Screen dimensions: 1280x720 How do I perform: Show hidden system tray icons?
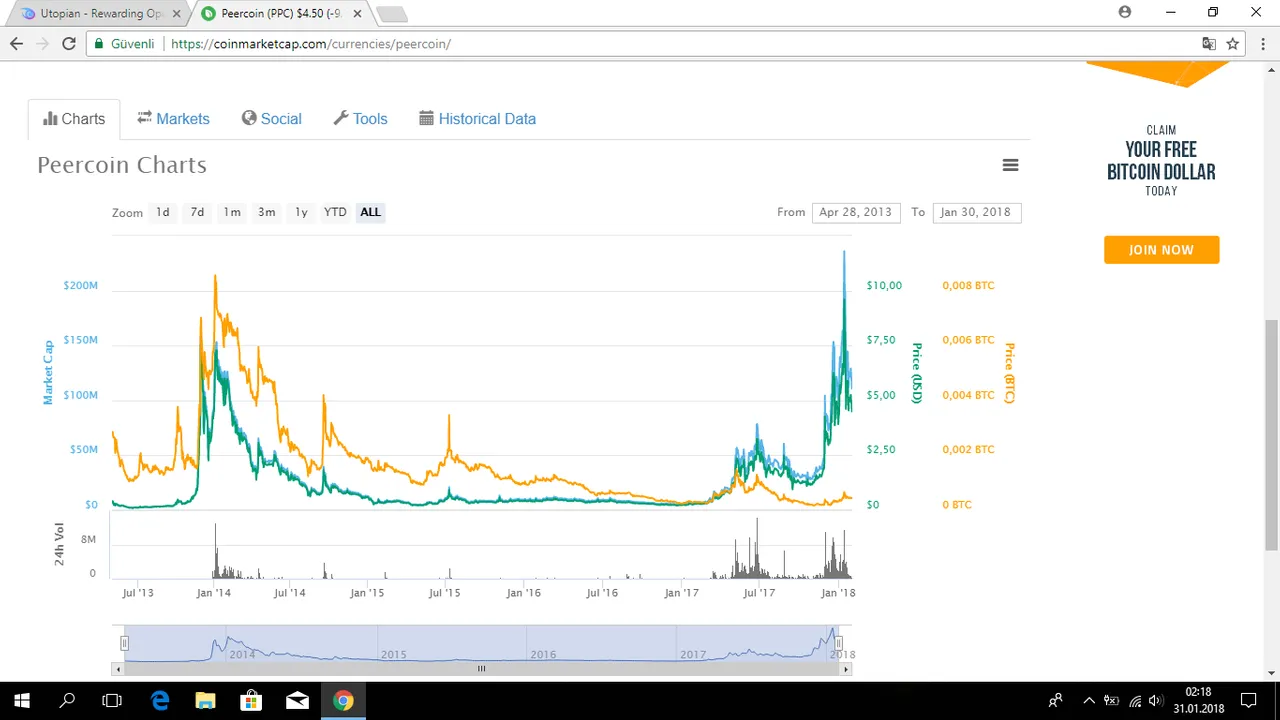click(1088, 701)
